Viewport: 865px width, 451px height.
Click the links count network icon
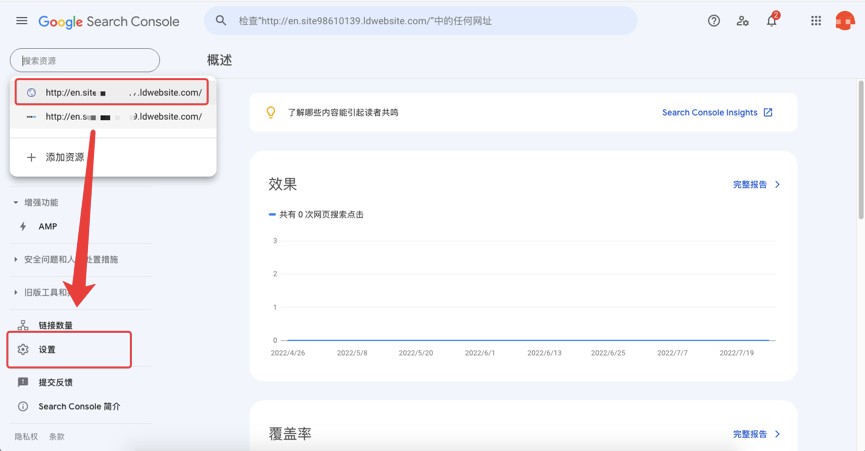coord(23,325)
